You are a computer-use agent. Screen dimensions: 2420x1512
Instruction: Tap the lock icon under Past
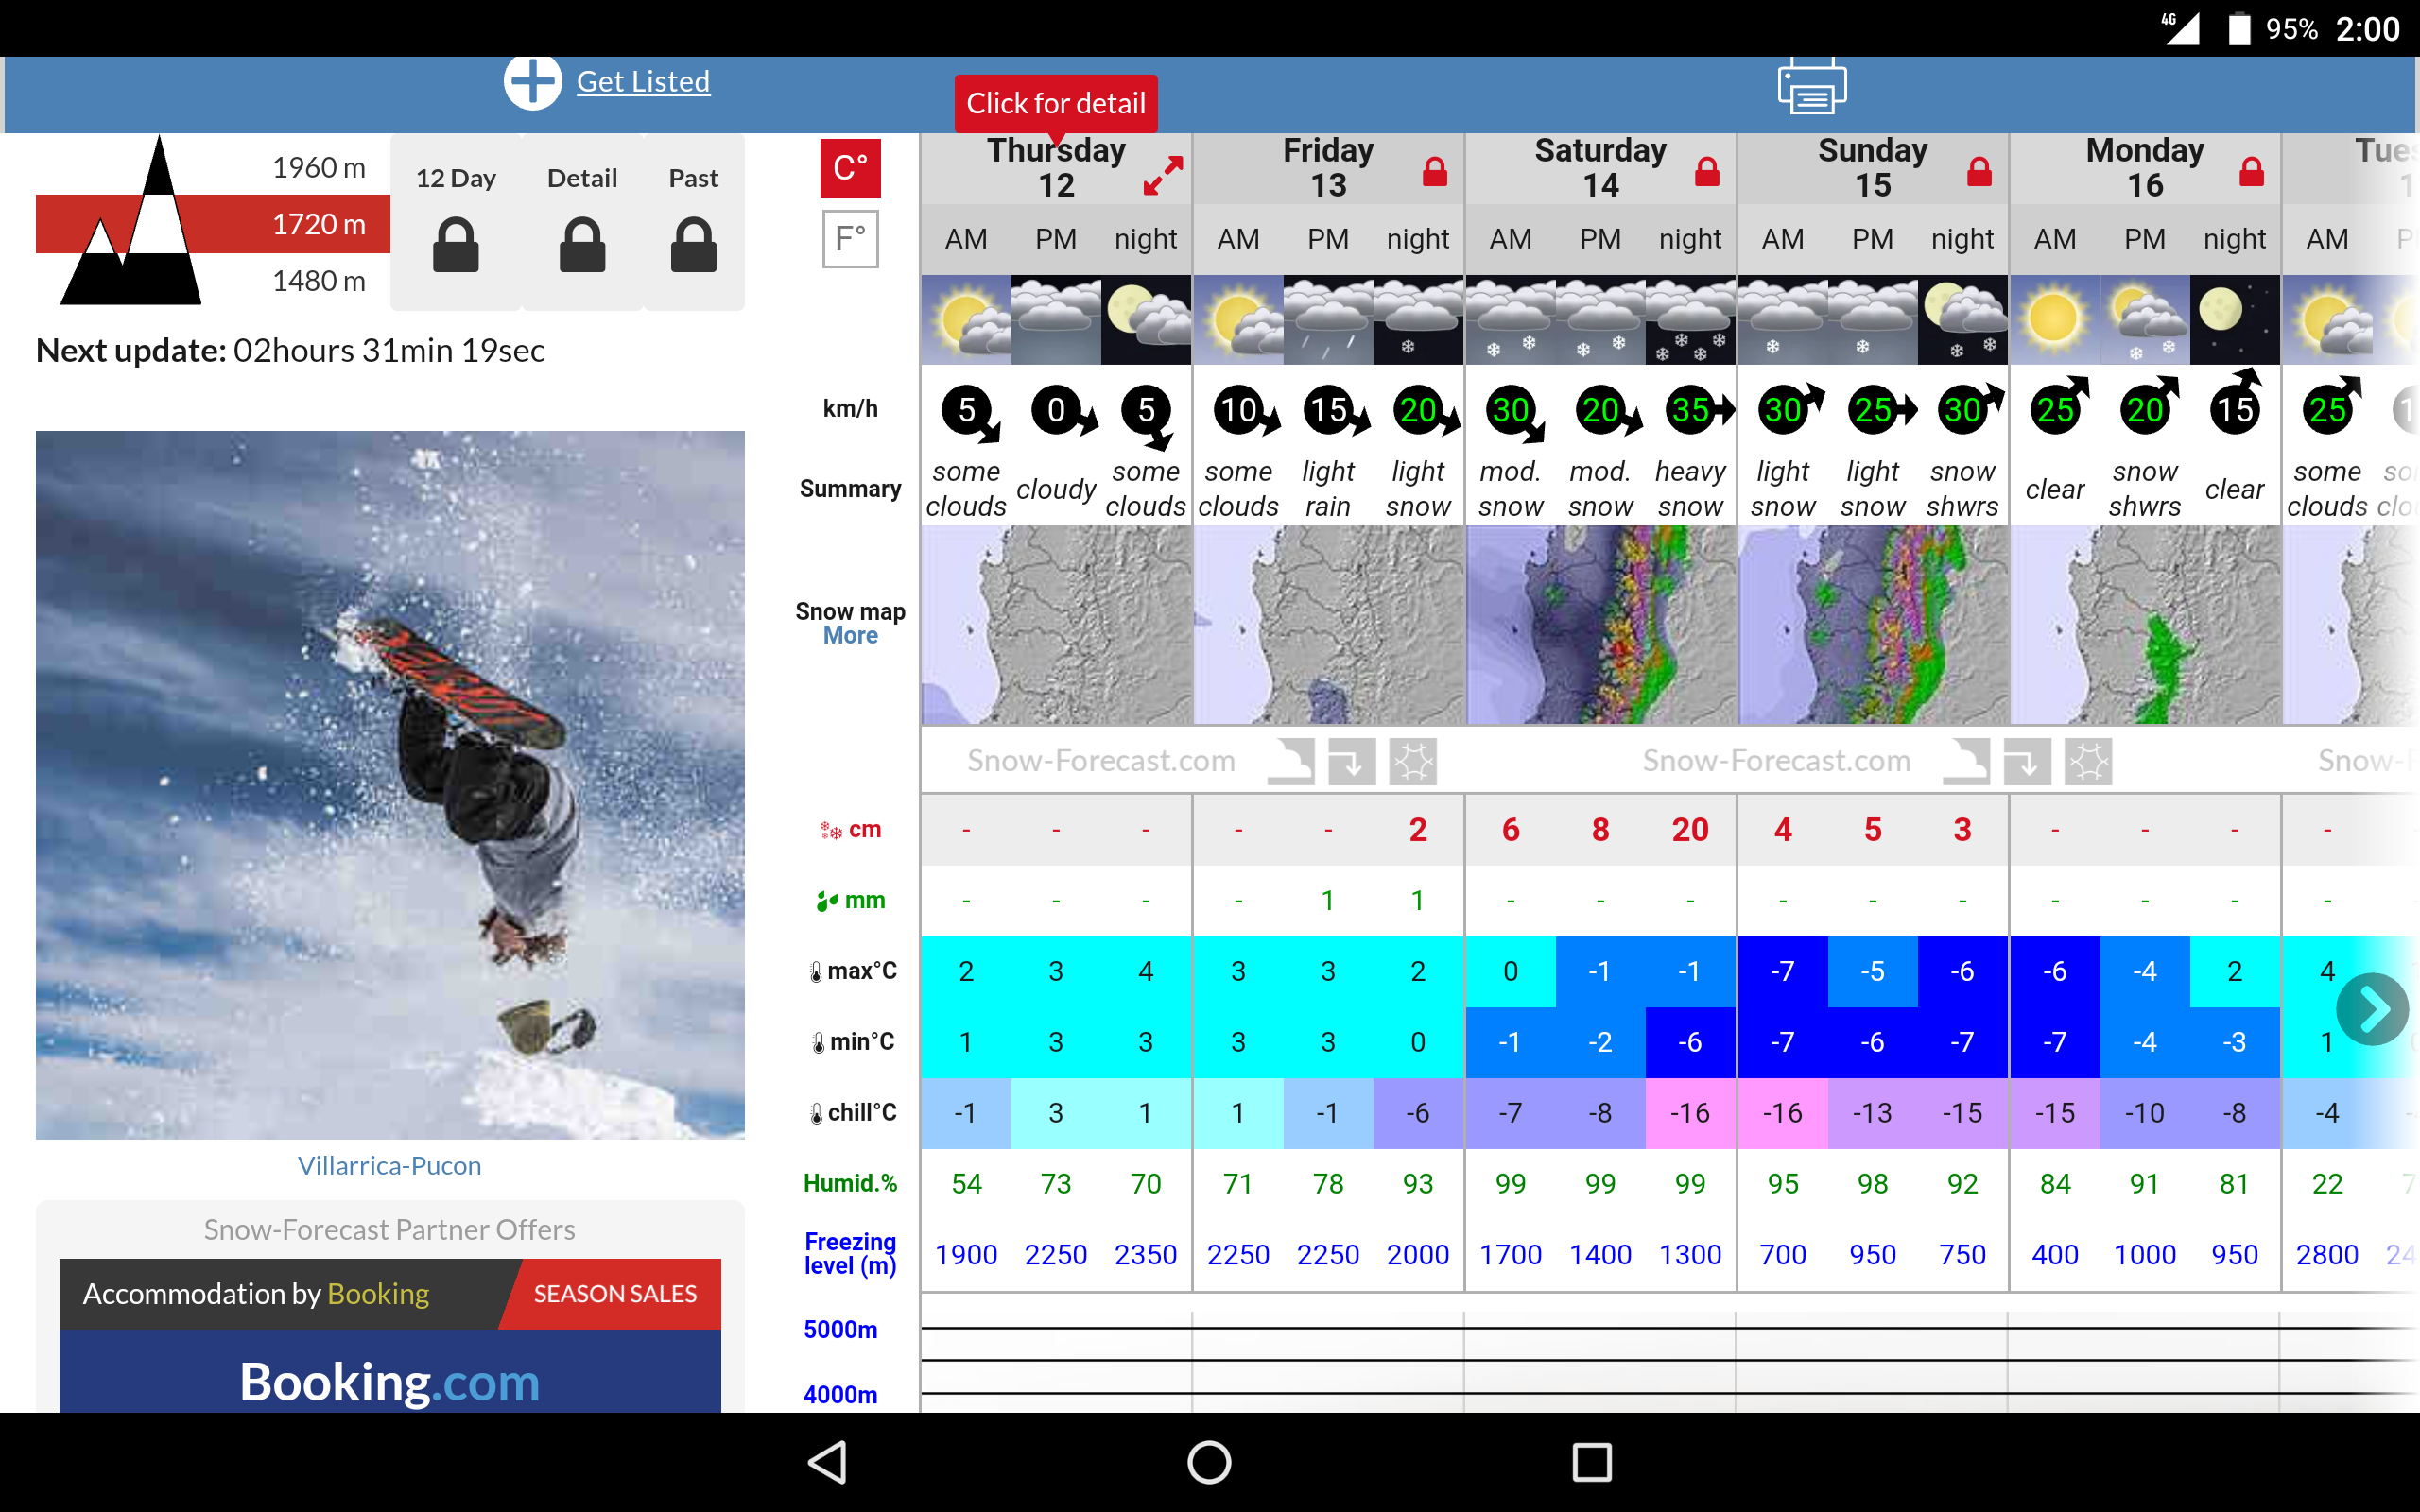click(693, 244)
